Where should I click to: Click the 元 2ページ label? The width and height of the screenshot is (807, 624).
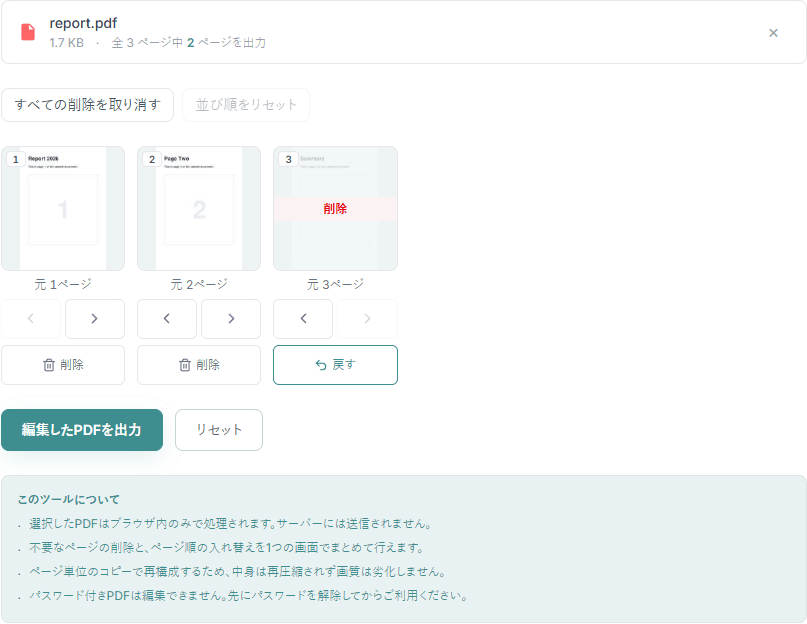(199, 284)
